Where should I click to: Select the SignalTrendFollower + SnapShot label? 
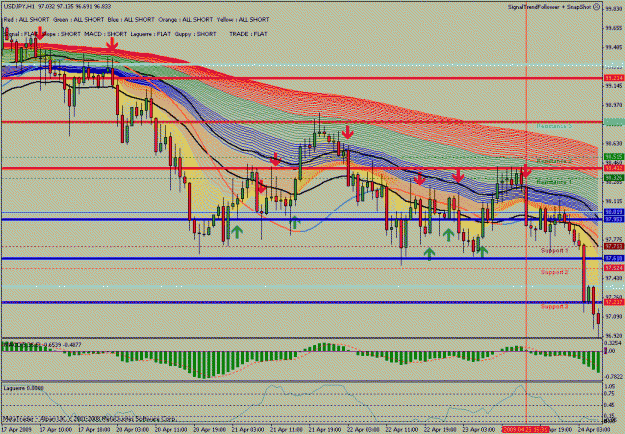[x=550, y=7]
